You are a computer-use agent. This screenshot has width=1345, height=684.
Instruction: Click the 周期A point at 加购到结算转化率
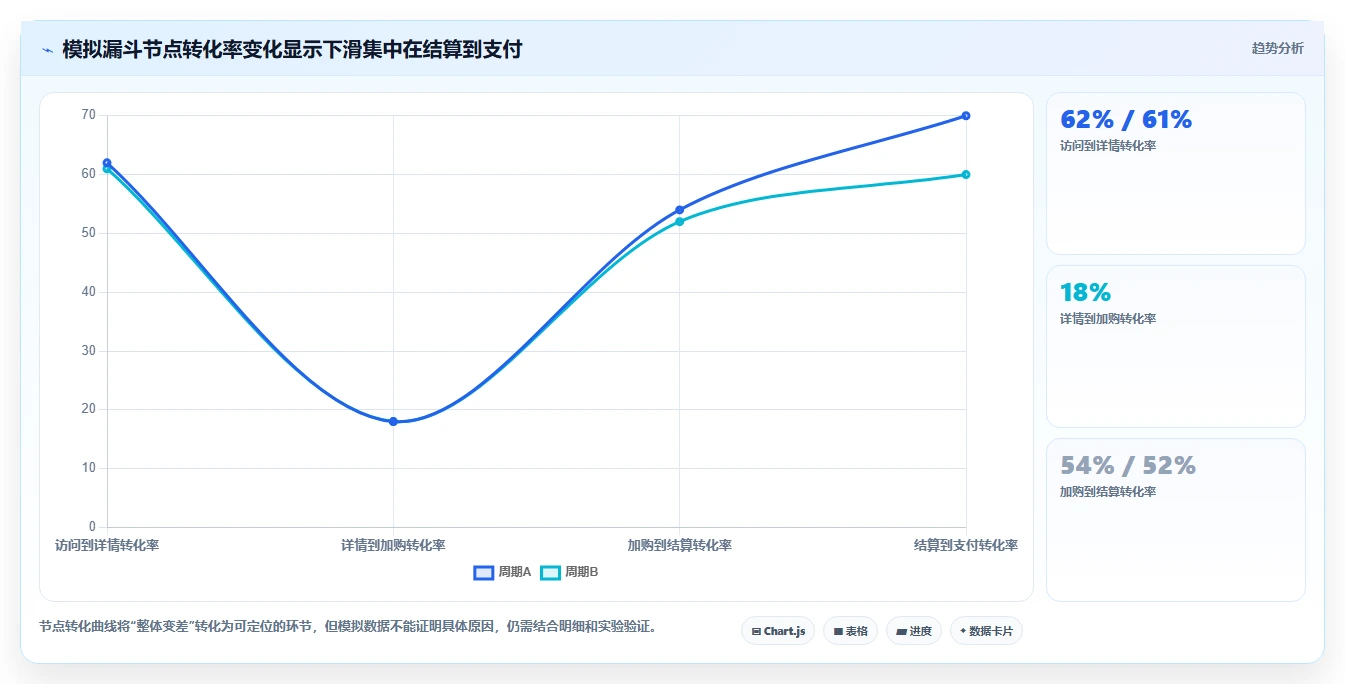click(680, 210)
